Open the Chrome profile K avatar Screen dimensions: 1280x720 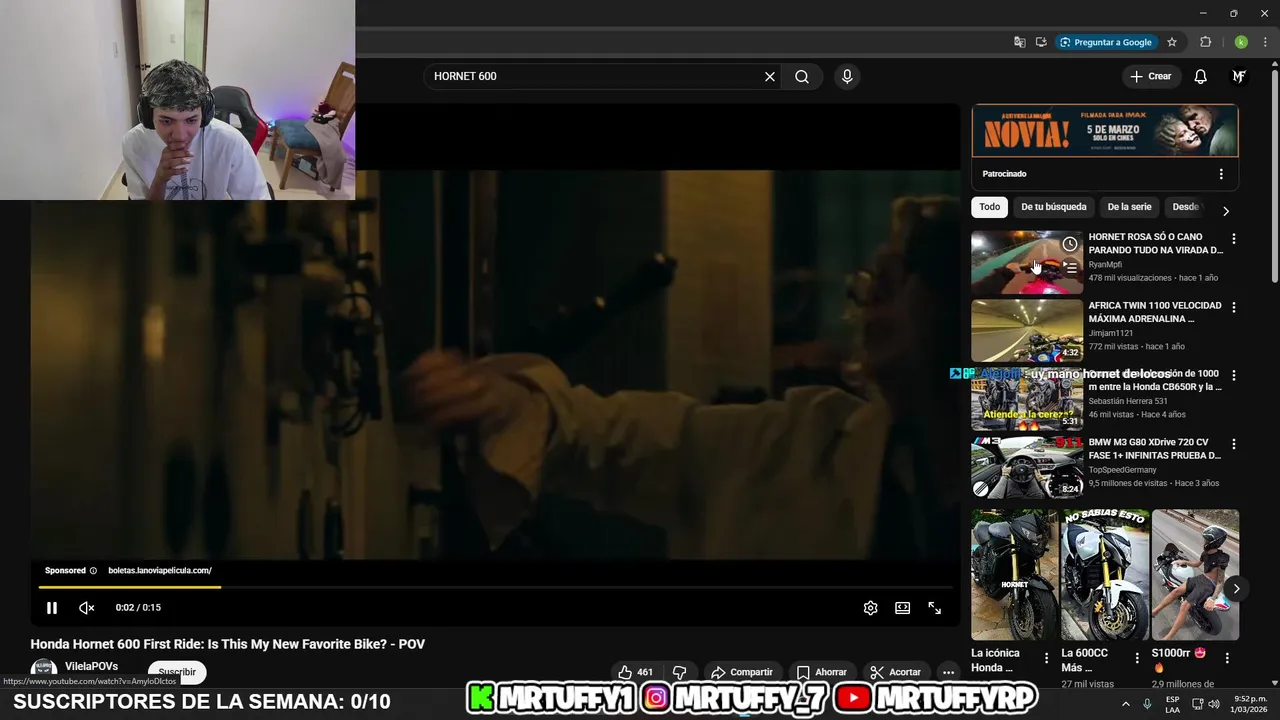[x=1241, y=42]
